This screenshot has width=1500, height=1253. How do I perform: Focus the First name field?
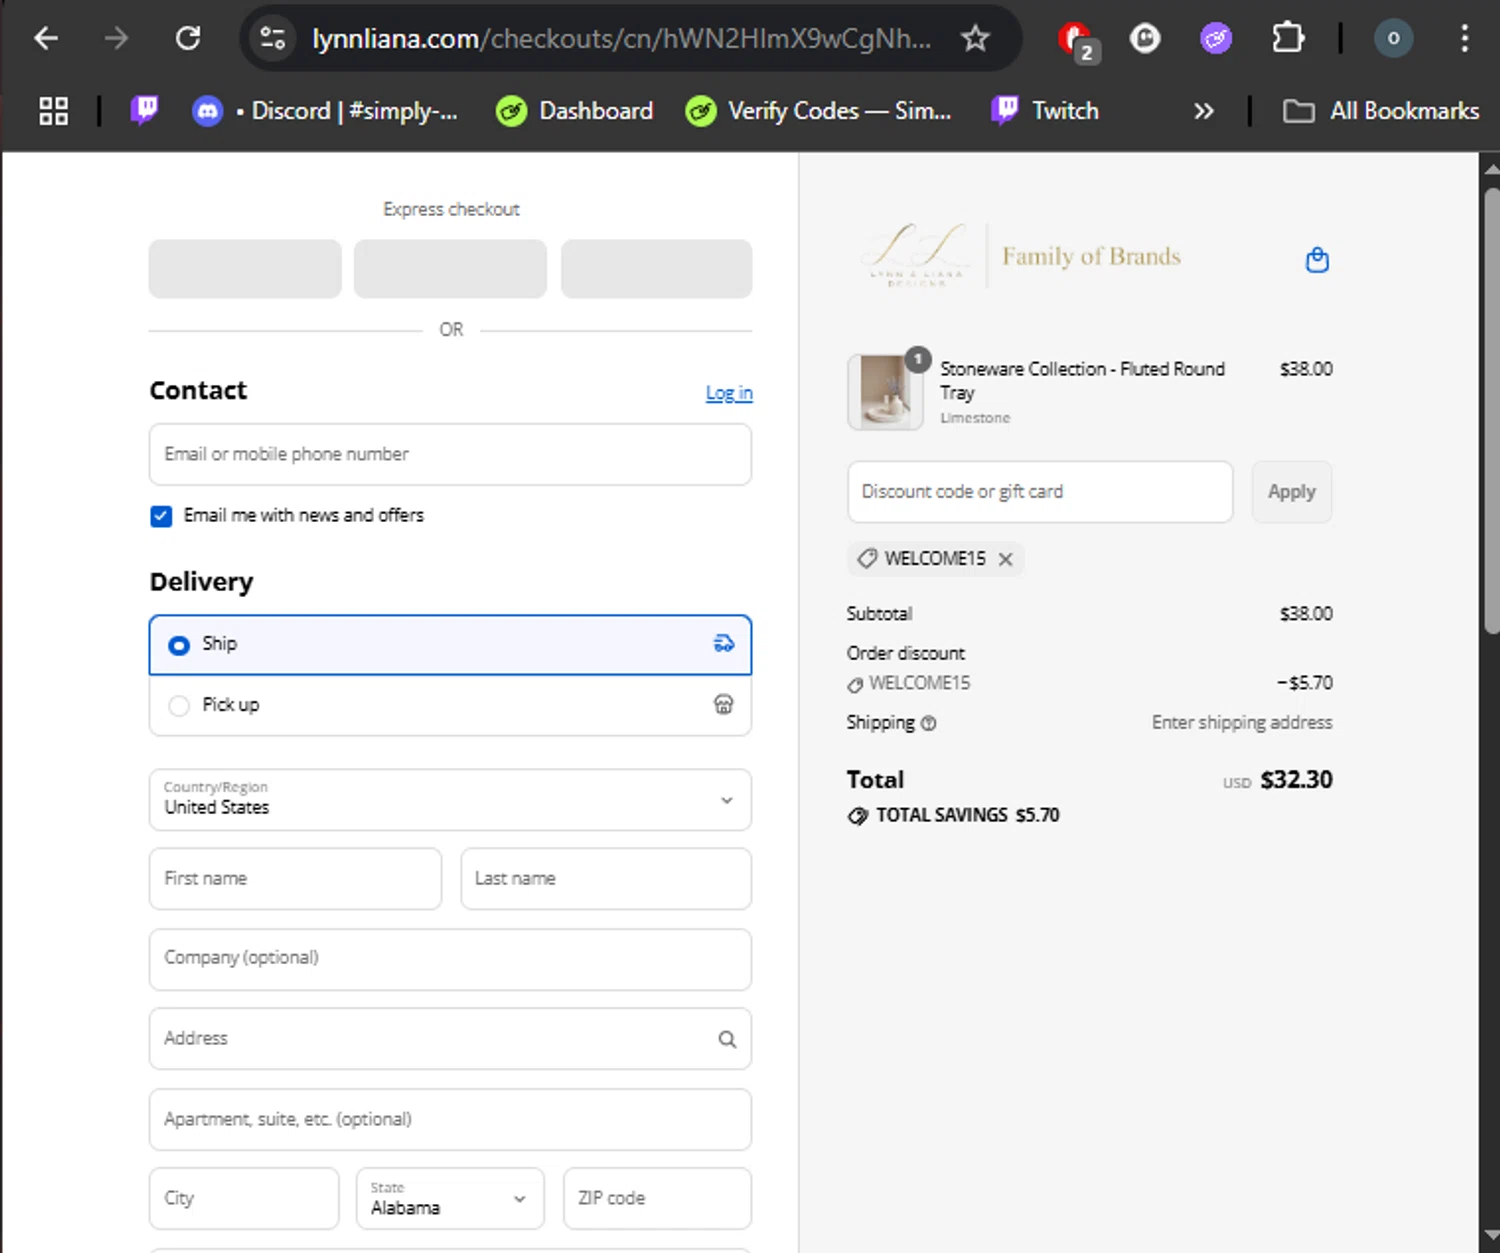(295, 879)
